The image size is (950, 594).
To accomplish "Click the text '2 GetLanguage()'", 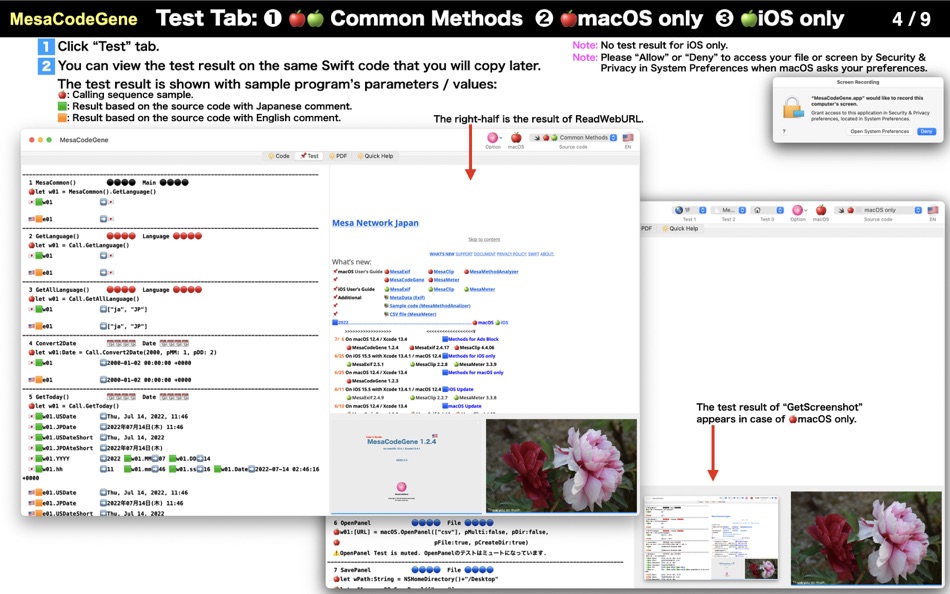I will [56, 236].
